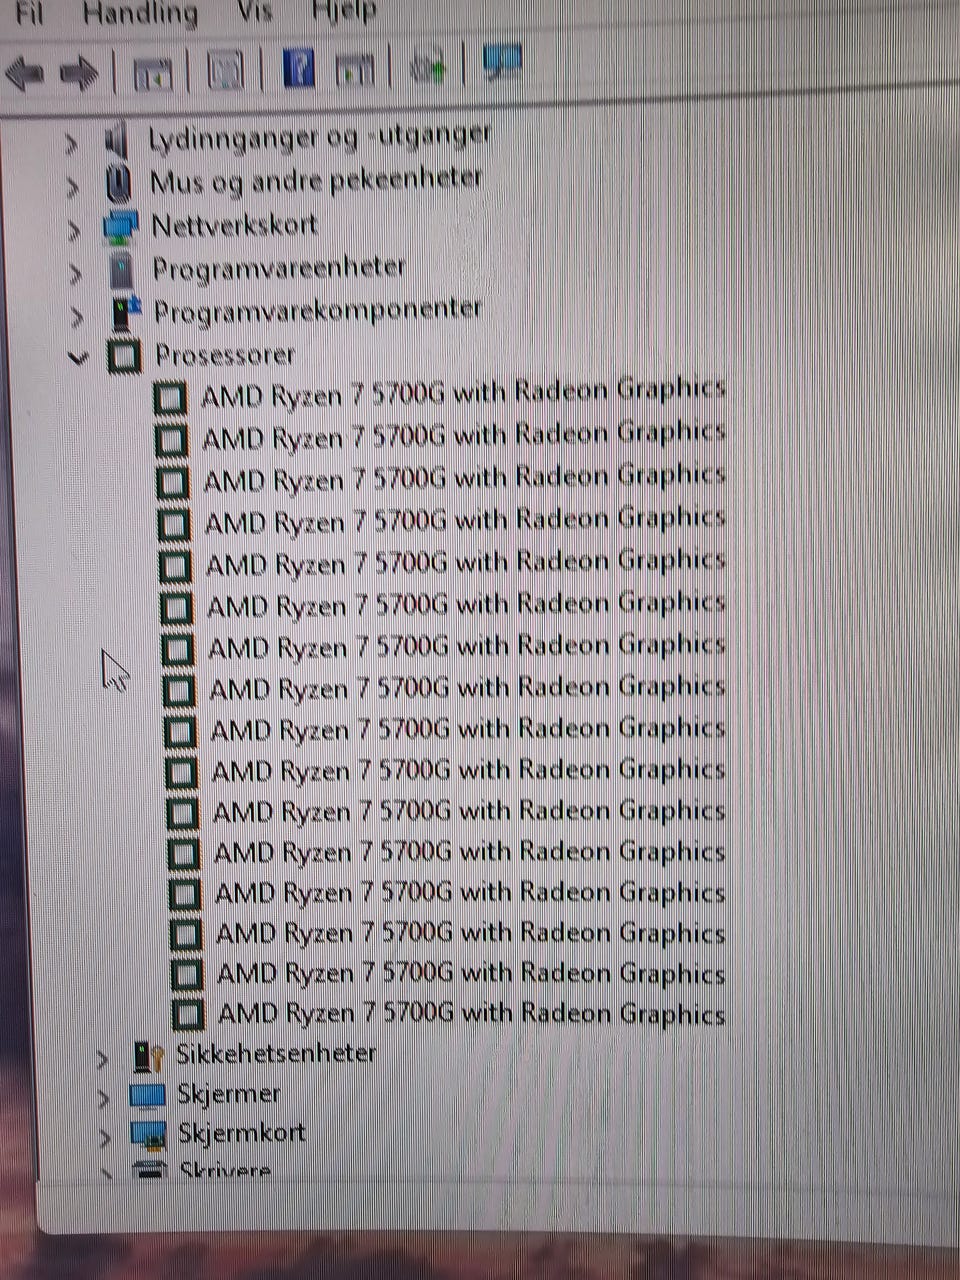Expand the Lydinnganger og -utganger category
This screenshot has height=1280, width=960.
(70, 144)
